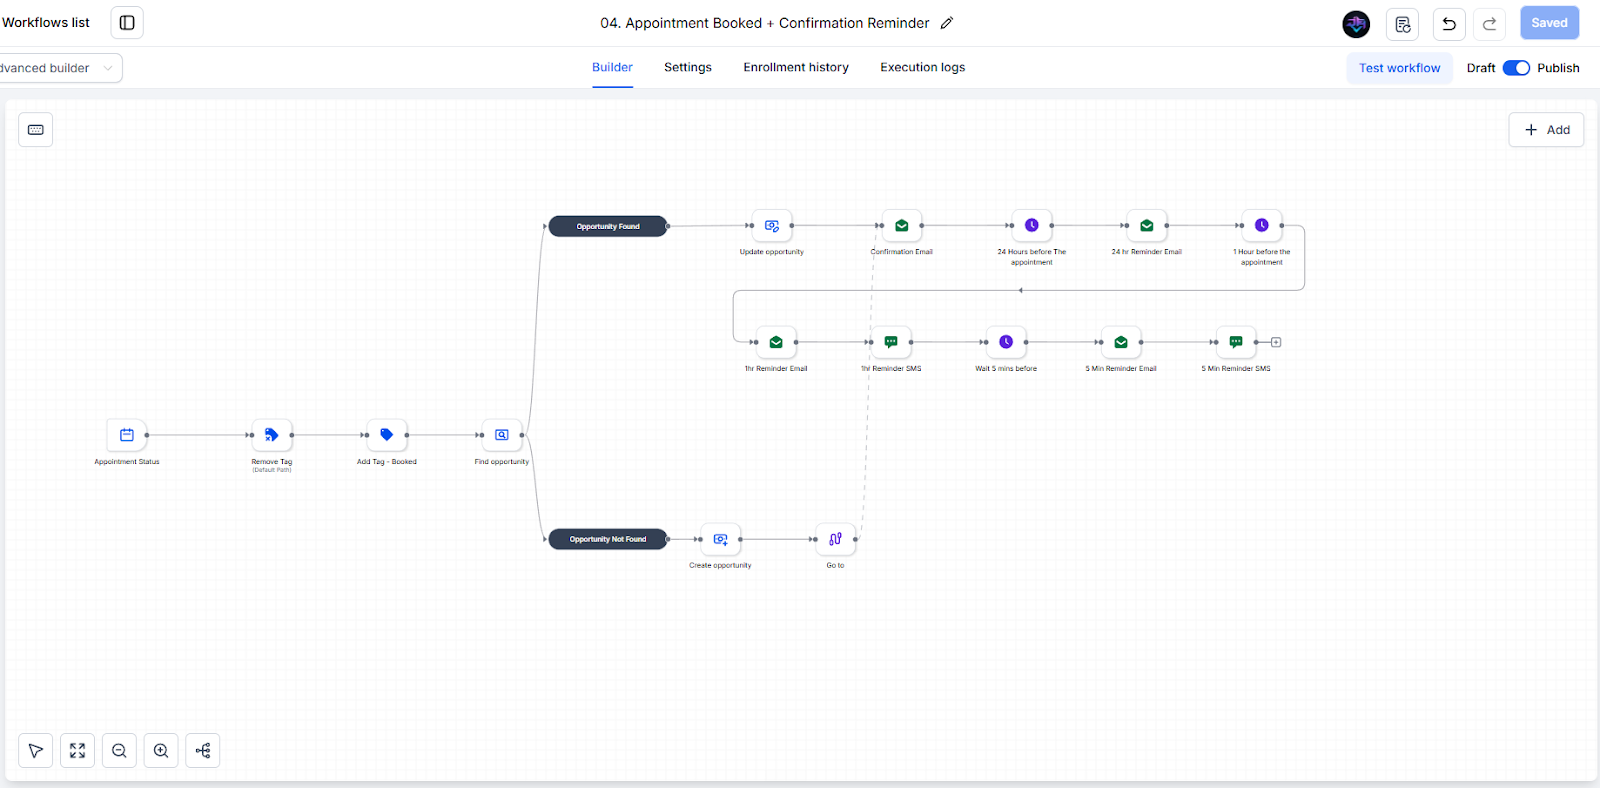1600x788 pixels.
Task: Select the pointer cursor tool
Action: click(x=36, y=751)
